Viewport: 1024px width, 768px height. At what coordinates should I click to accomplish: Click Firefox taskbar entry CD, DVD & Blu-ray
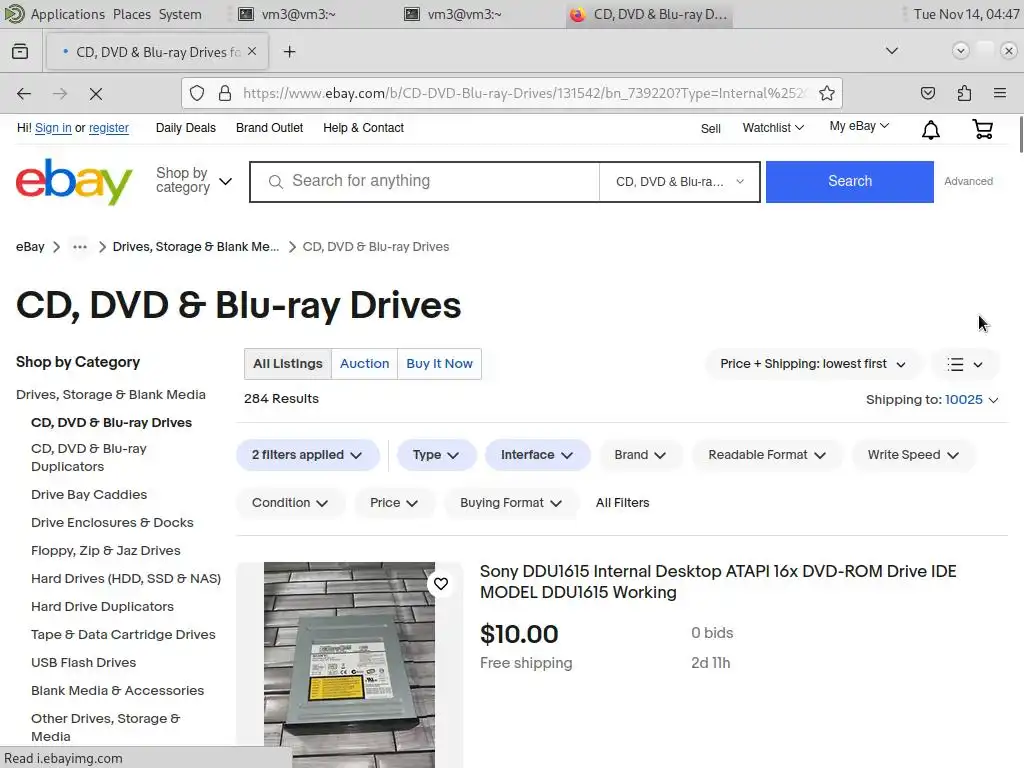(650, 14)
